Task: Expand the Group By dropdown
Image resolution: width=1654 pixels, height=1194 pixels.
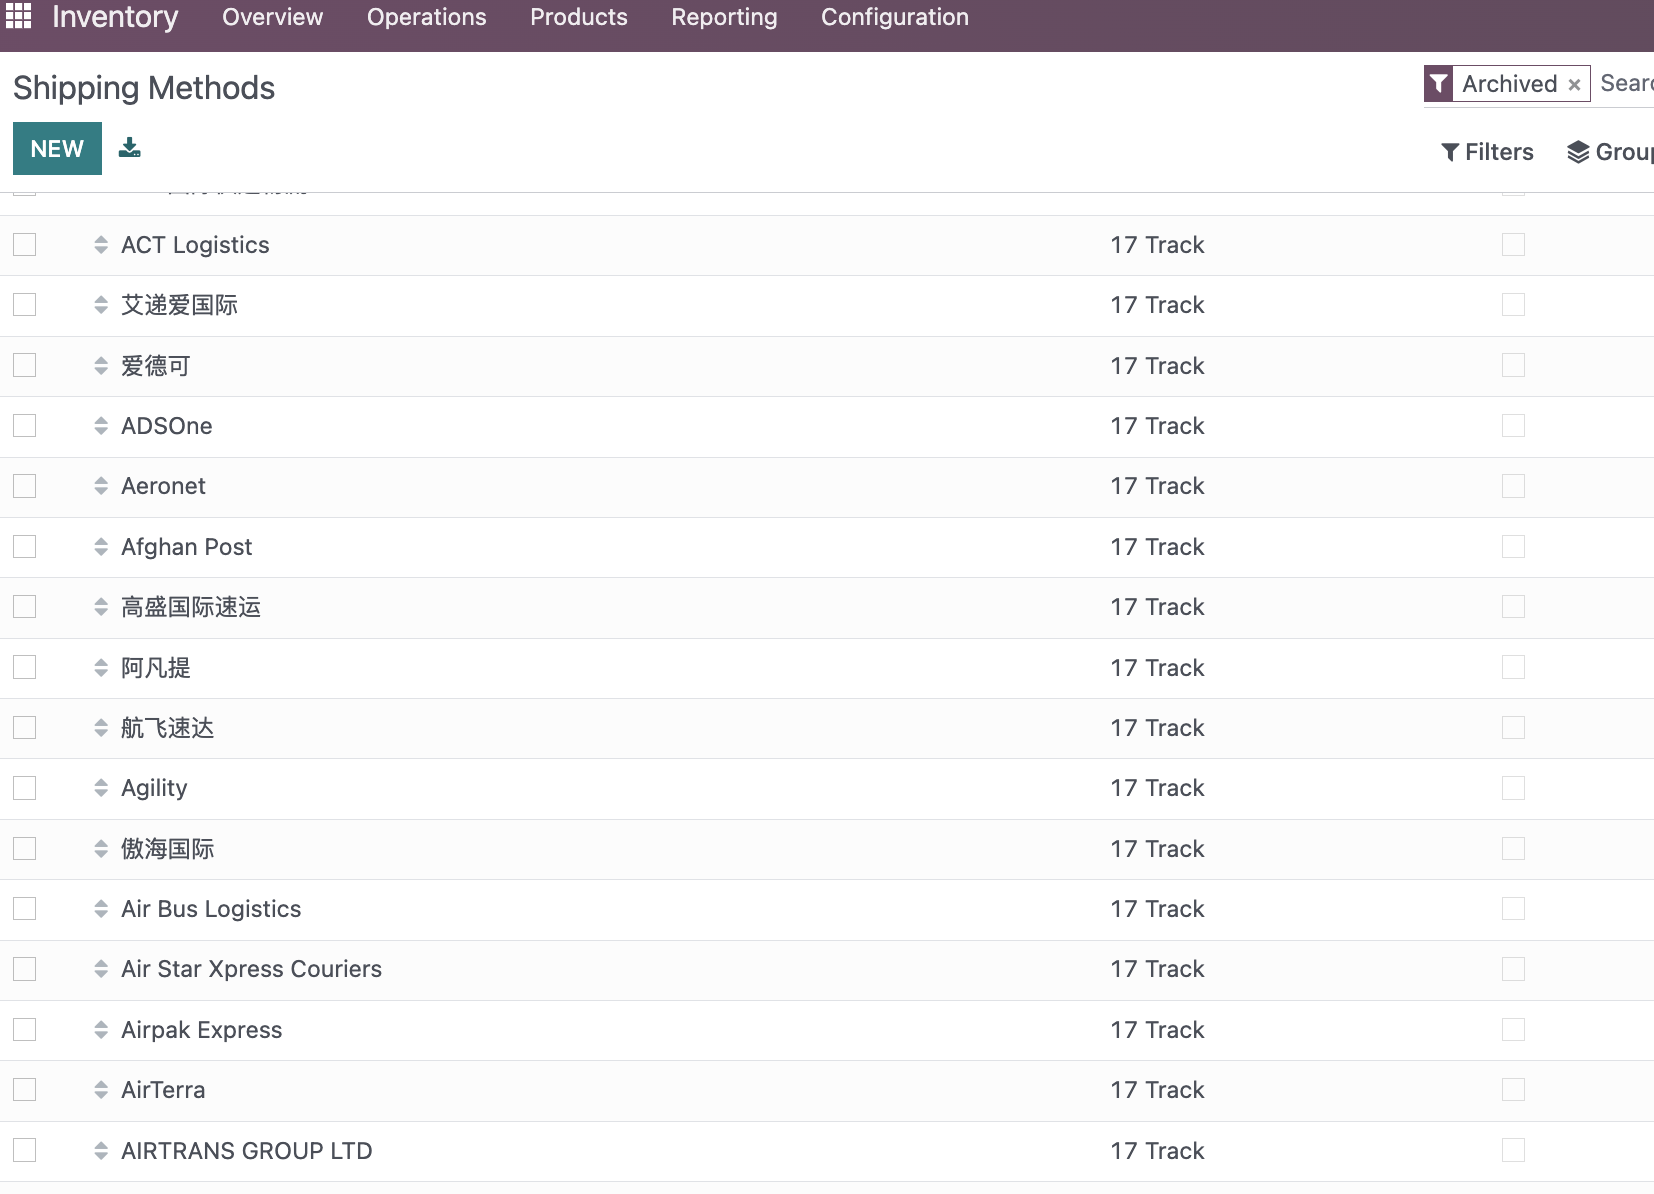Action: click(x=1610, y=152)
